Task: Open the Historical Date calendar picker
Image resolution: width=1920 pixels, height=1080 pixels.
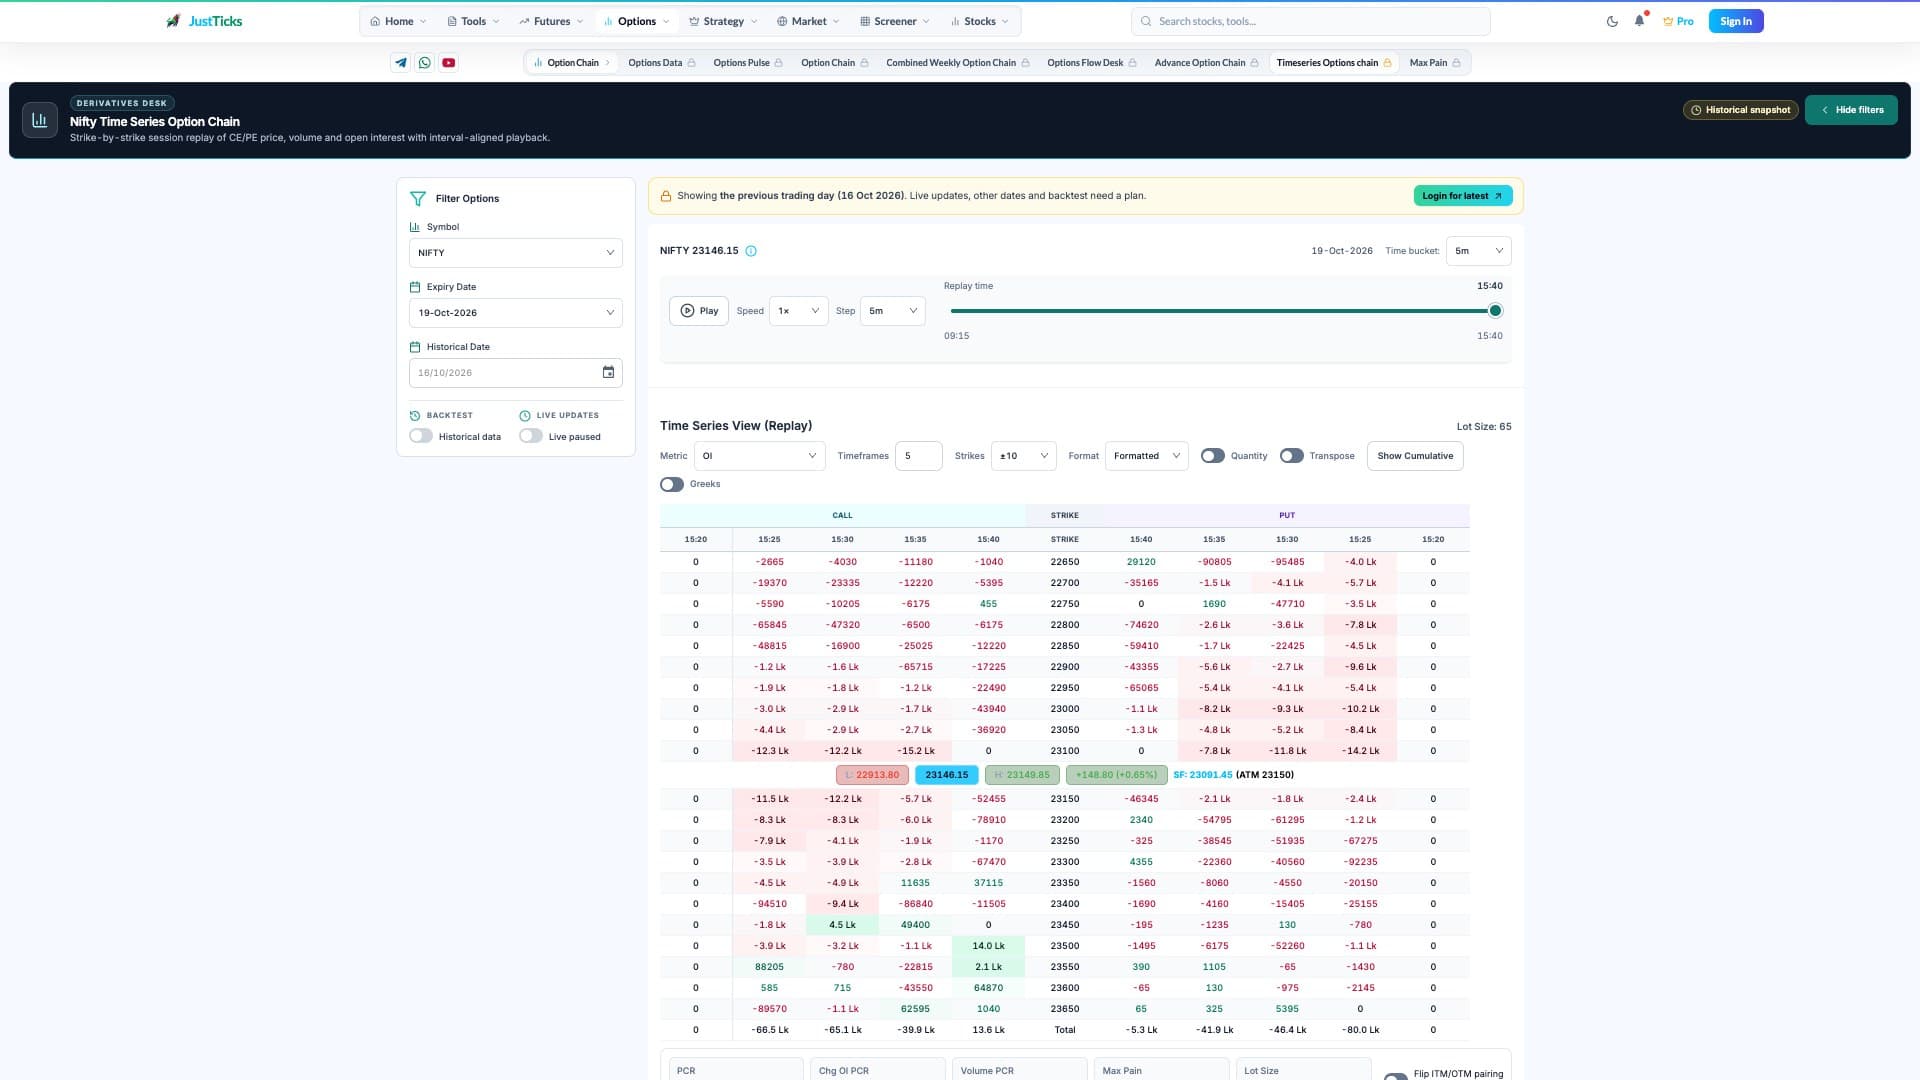Action: pyautogui.click(x=608, y=372)
